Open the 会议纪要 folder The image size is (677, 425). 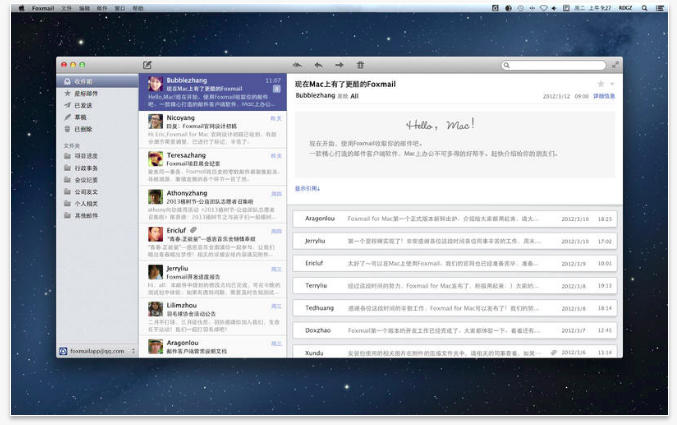[97, 180]
